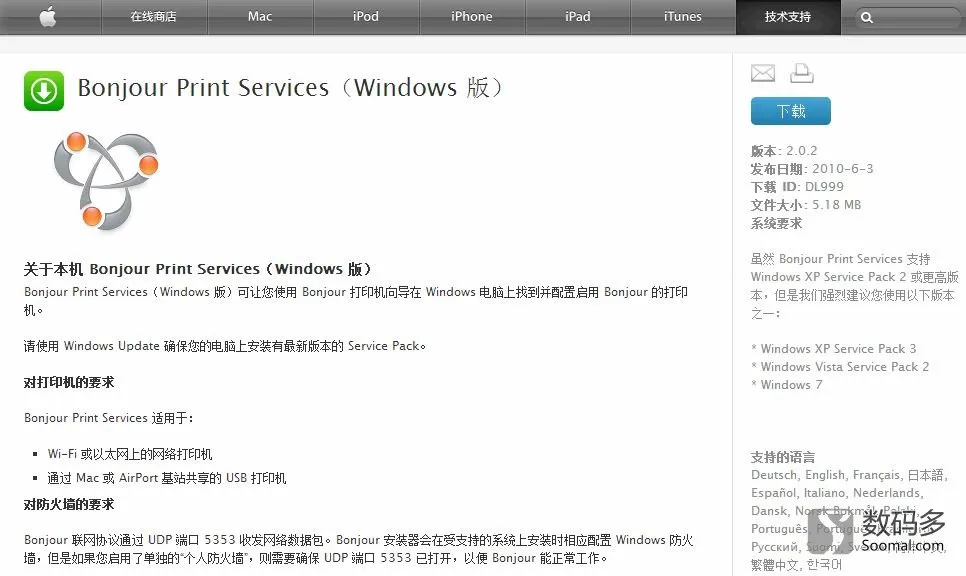The width and height of the screenshot is (966, 576).
Task: Select the 技术支持 navigation tab
Action: coord(788,17)
